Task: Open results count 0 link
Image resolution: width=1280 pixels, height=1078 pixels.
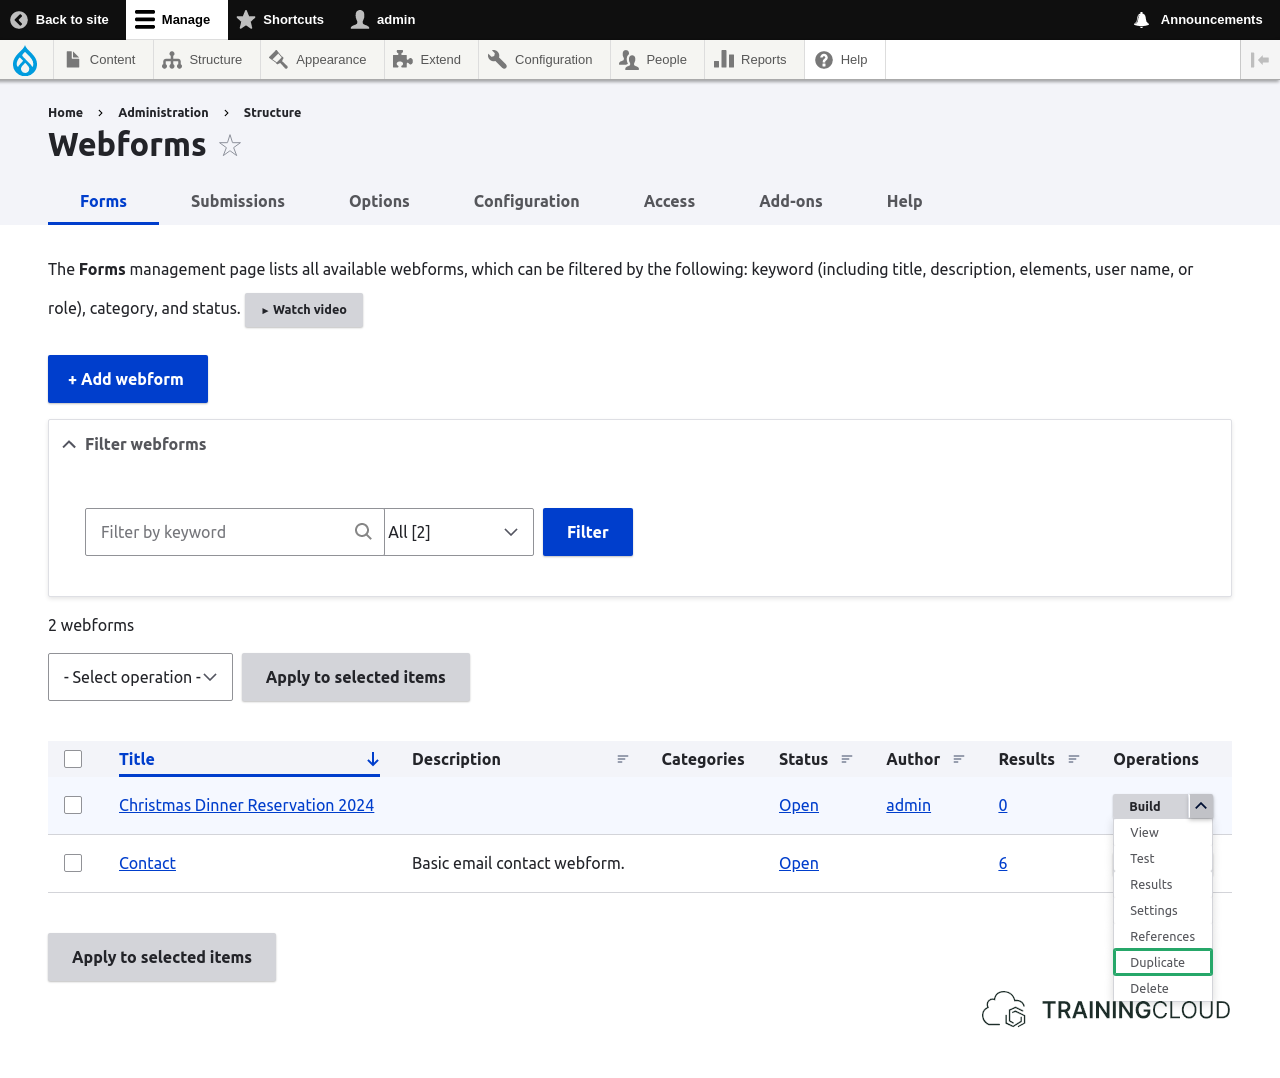Action: pos(1003,805)
